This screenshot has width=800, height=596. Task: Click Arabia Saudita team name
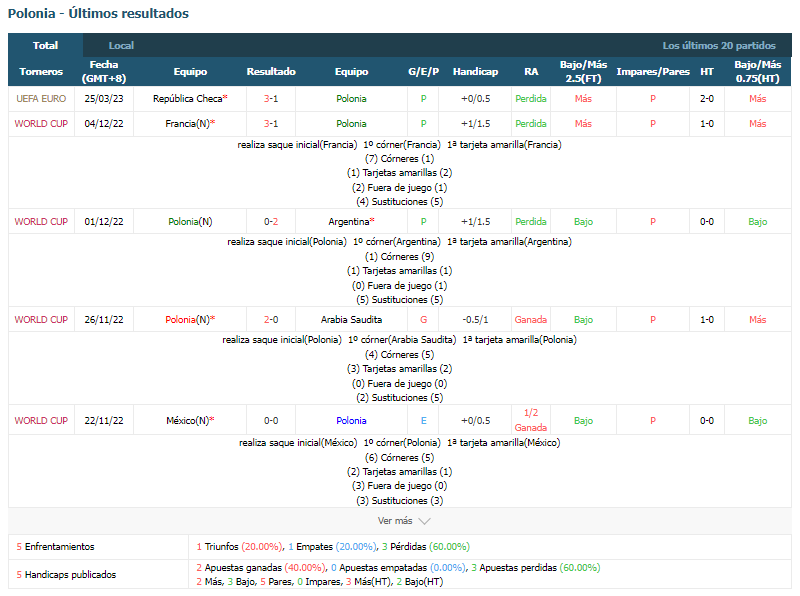click(351, 319)
